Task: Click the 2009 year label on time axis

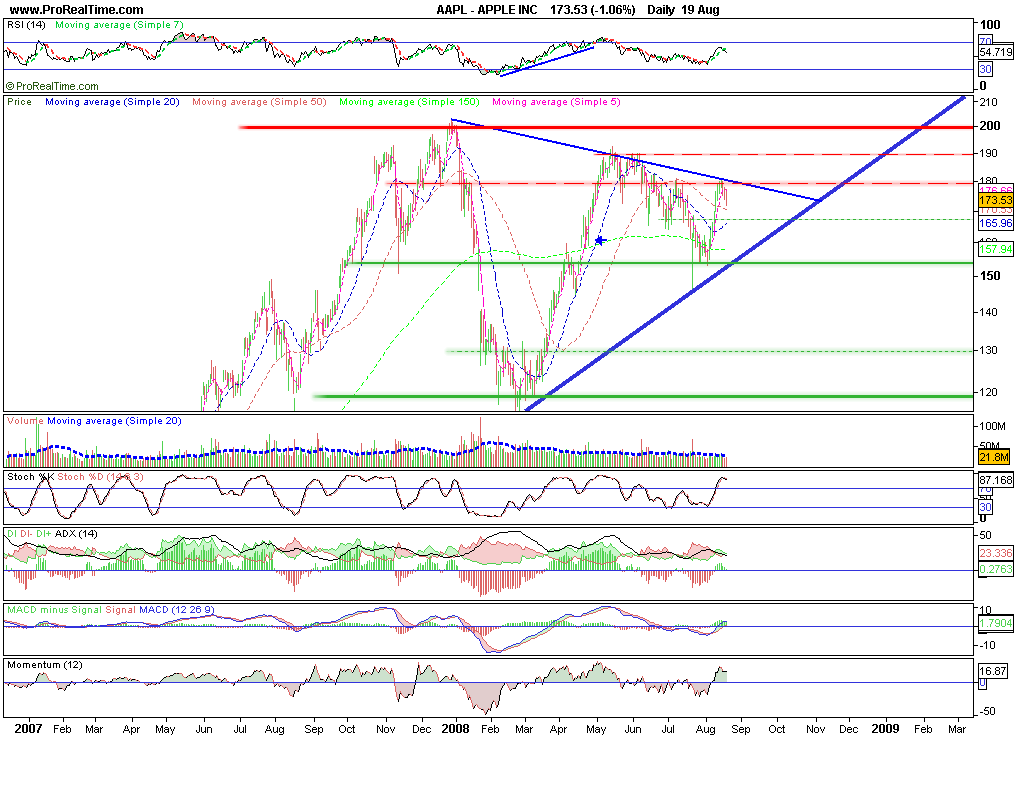Action: 886,729
